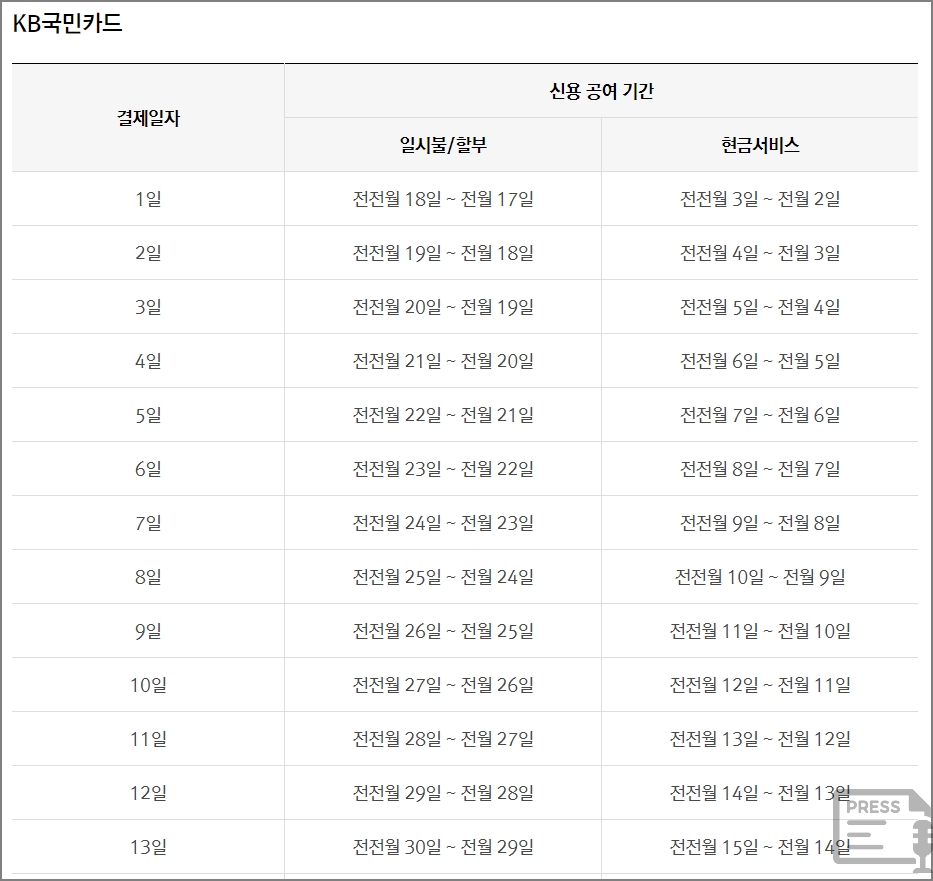Click cash service cell 전전월 6일 ~ 전월 5일

tap(760, 360)
